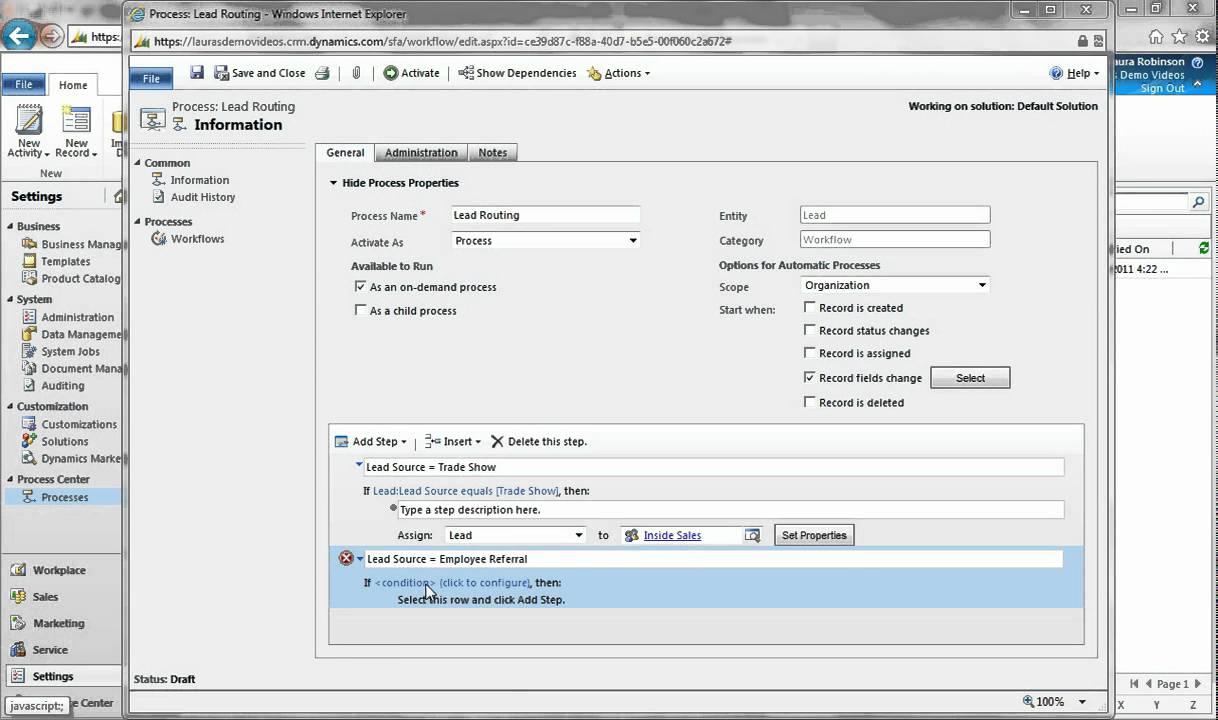
Task: Go to Workplace area
Action: (59, 570)
